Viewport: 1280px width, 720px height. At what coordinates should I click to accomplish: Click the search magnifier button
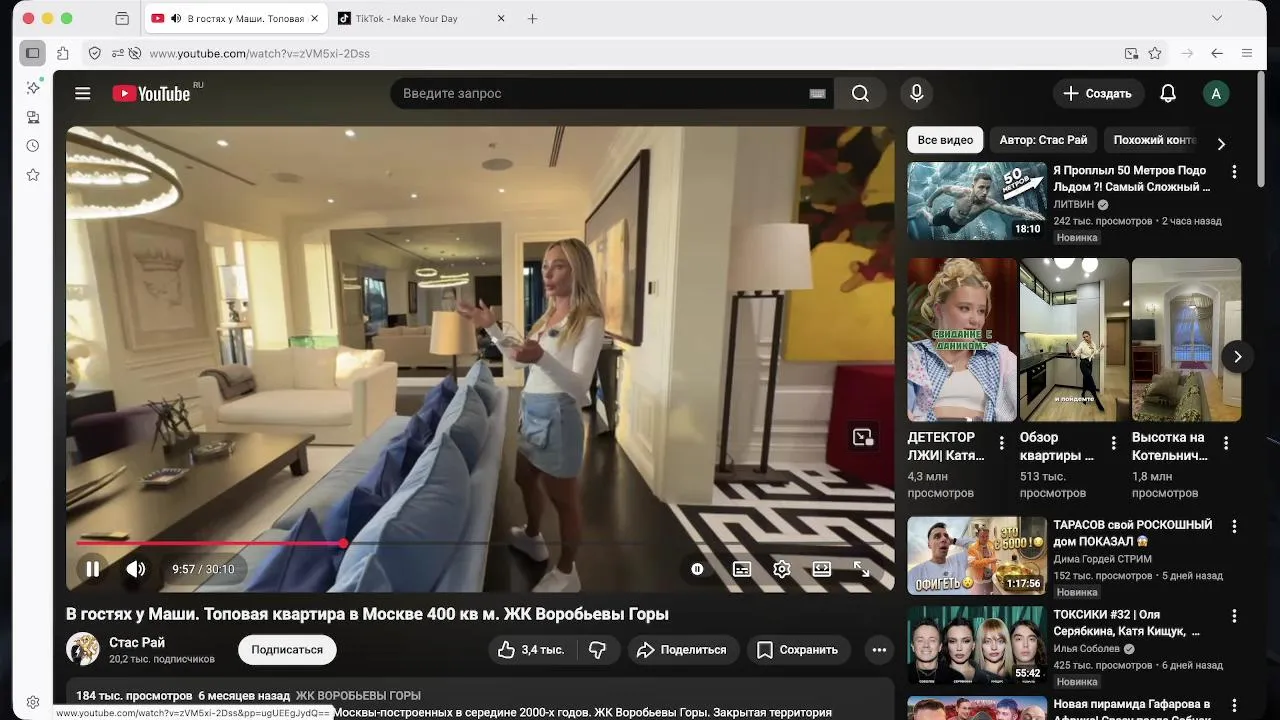[860, 93]
